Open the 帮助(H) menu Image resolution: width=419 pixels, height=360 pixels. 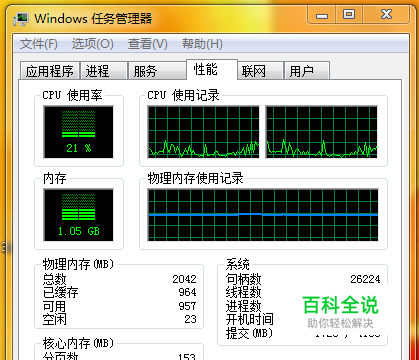click(202, 44)
